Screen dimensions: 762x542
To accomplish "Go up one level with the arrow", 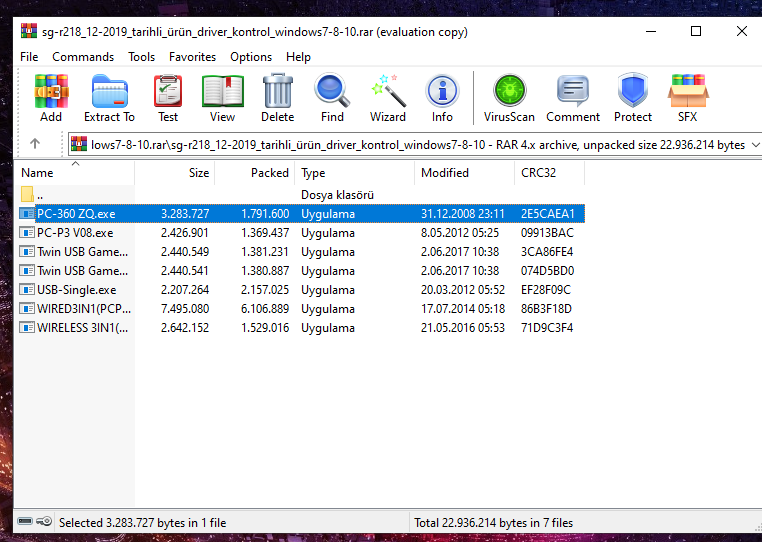I will (35, 143).
